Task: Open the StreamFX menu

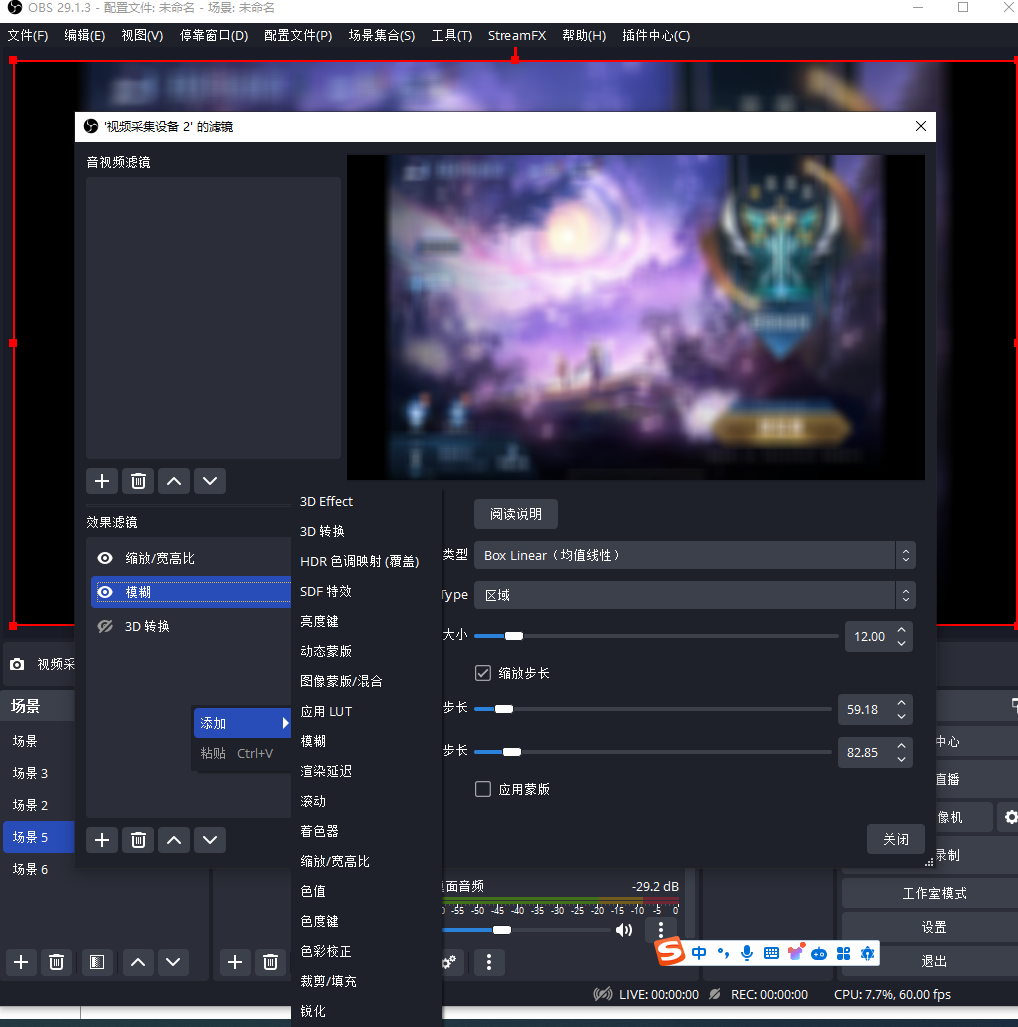Action: (x=516, y=36)
